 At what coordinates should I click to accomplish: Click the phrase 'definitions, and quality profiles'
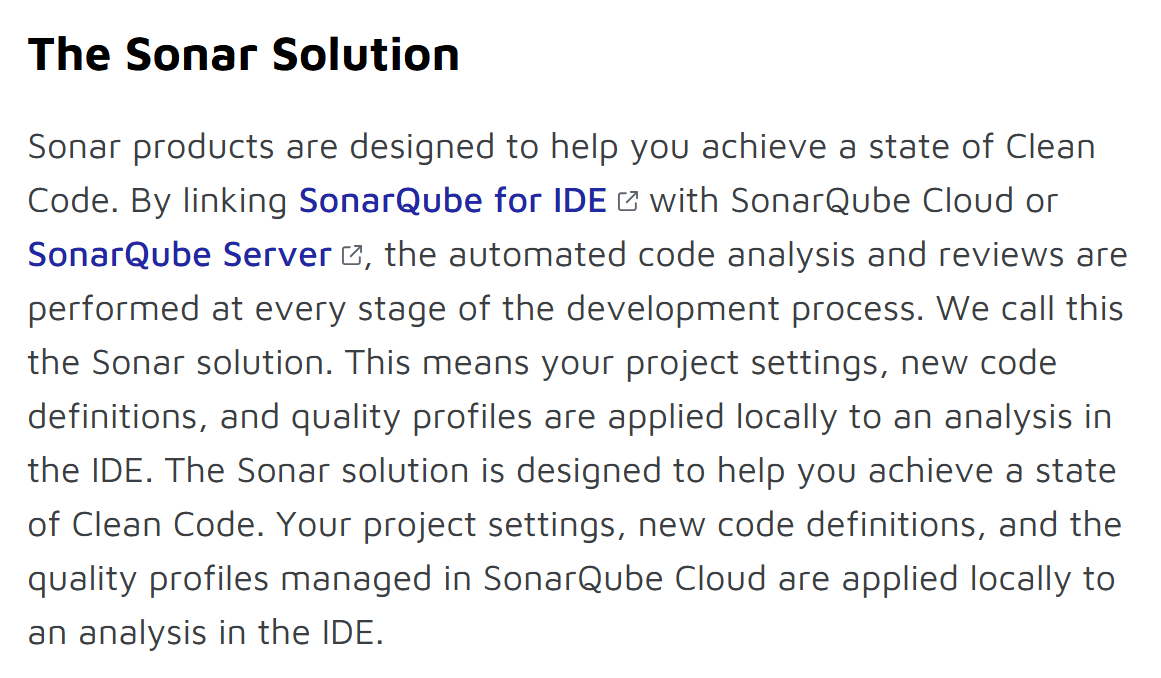click(280, 417)
